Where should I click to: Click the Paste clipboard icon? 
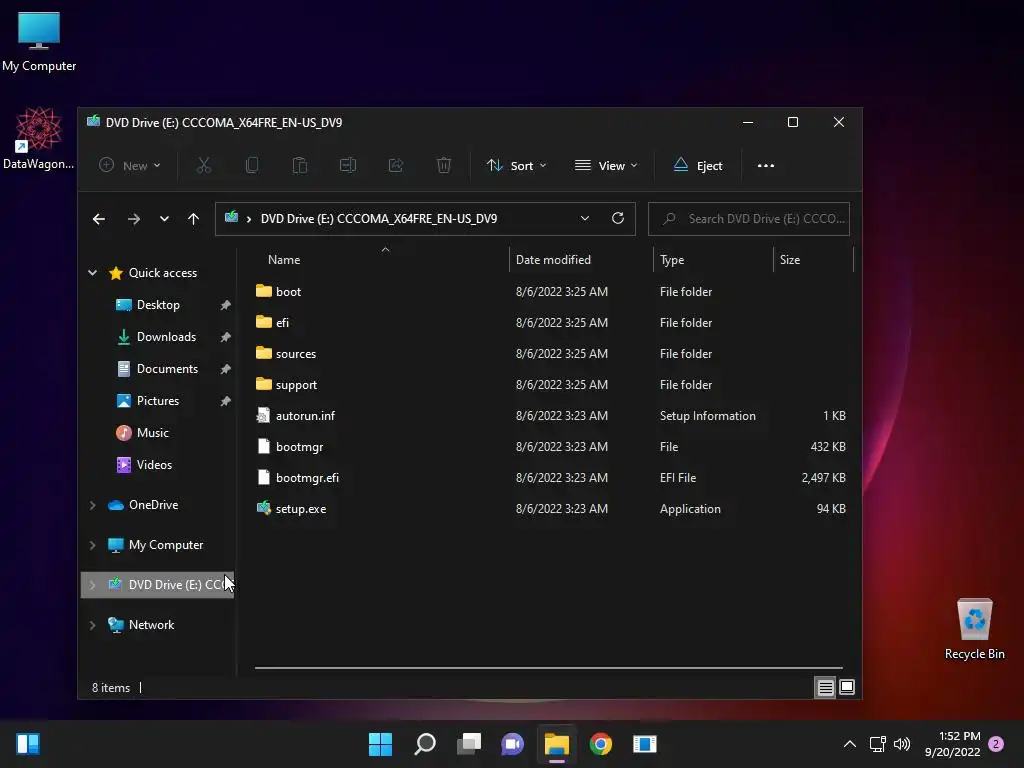(x=300, y=165)
